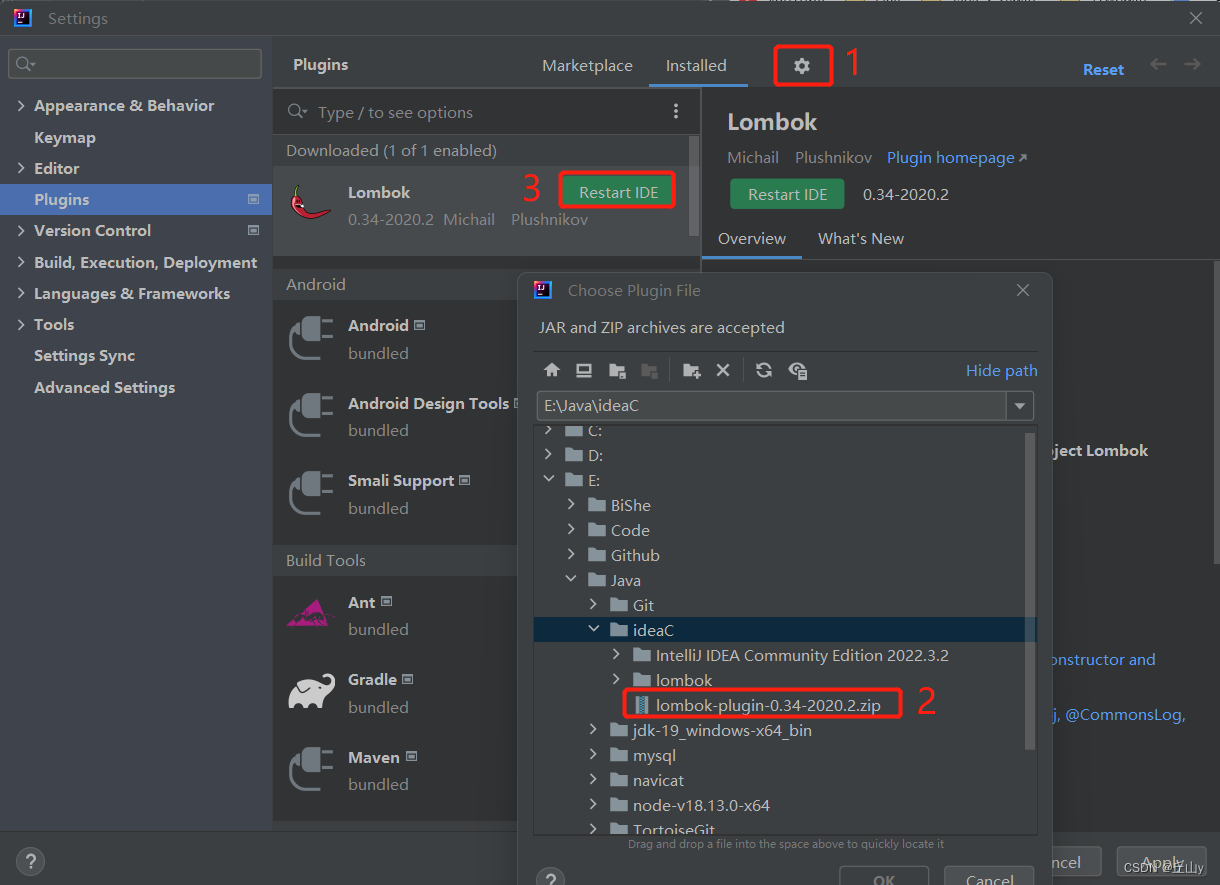Select the Android plugin plug icon

(310, 338)
